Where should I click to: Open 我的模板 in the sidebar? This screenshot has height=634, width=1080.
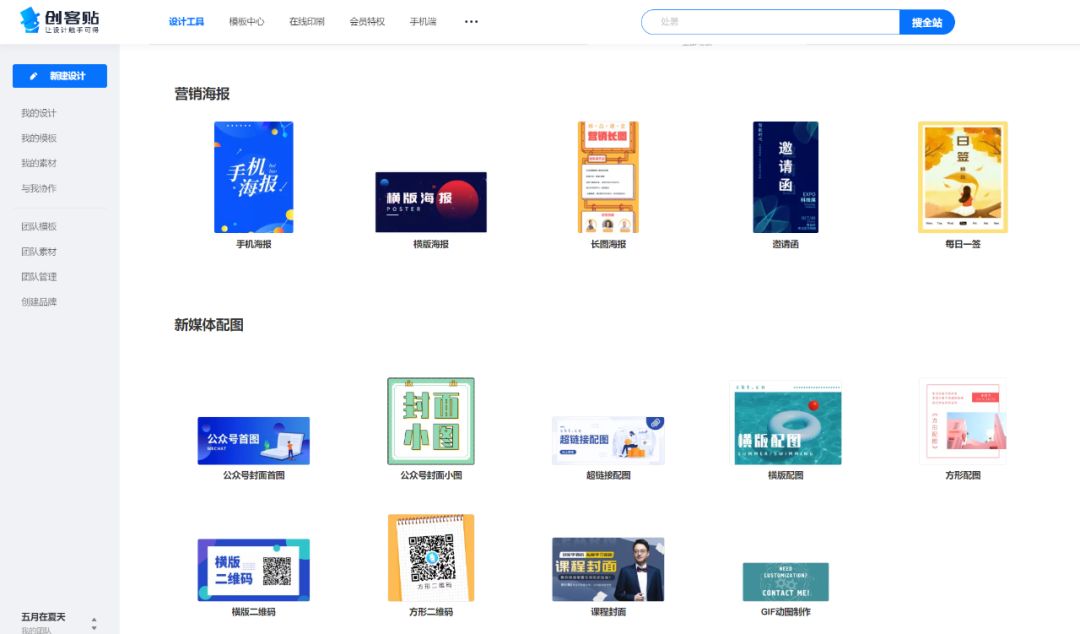point(39,138)
